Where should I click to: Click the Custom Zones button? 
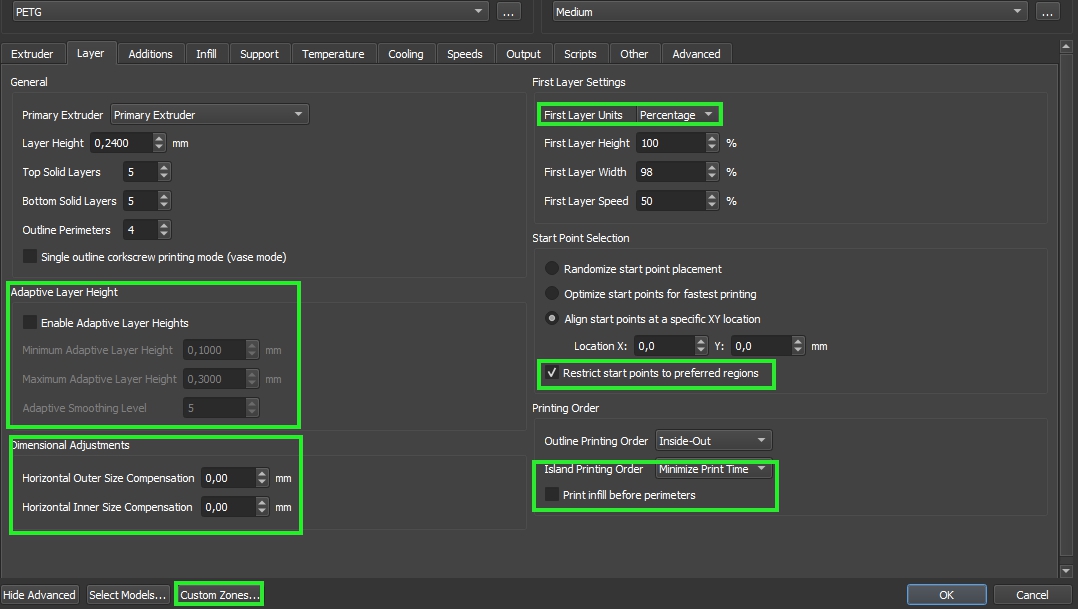click(219, 595)
